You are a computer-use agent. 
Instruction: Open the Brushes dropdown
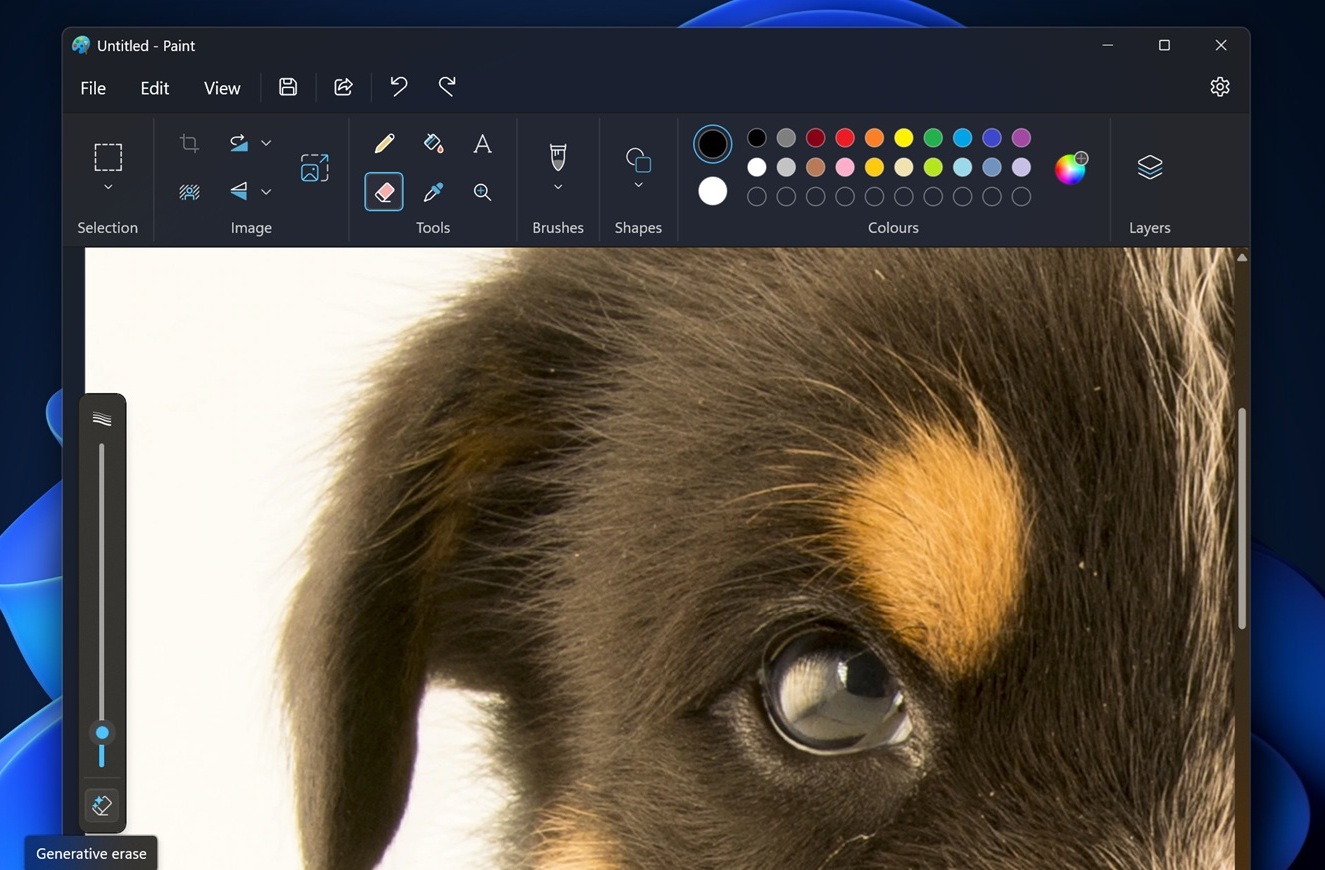coord(558,185)
